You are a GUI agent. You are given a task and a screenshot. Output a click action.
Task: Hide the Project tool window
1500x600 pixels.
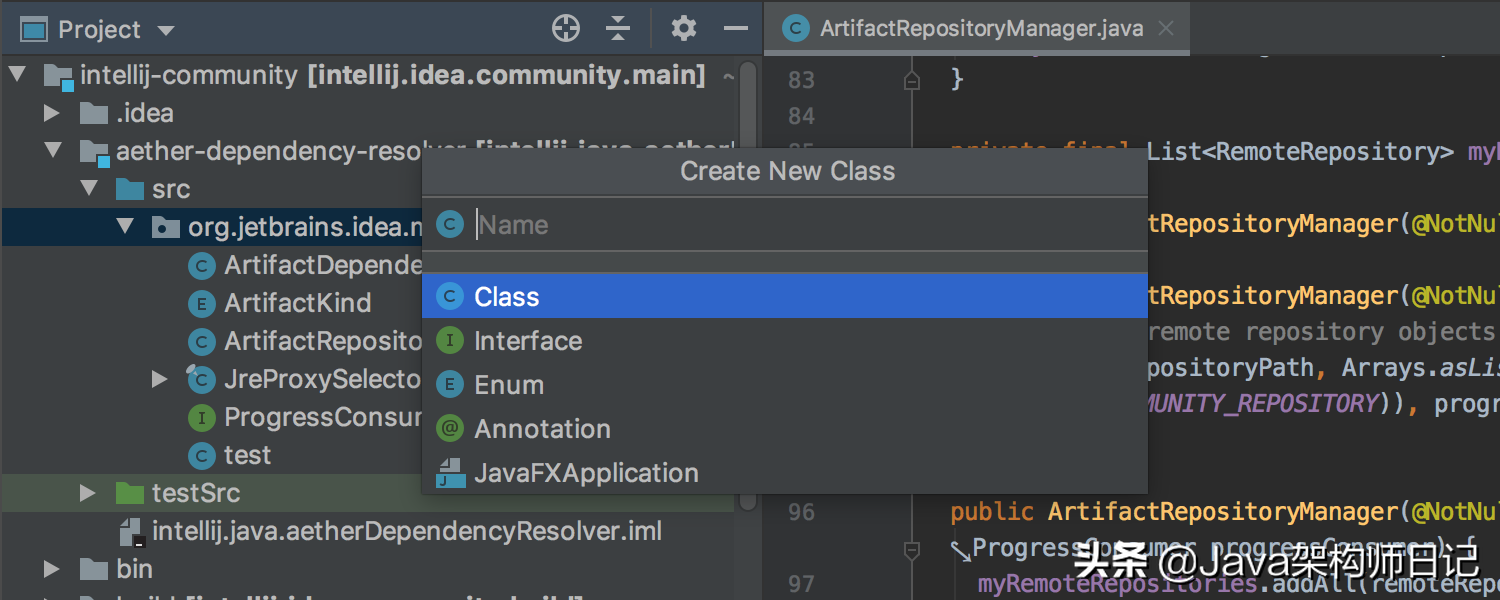736,29
